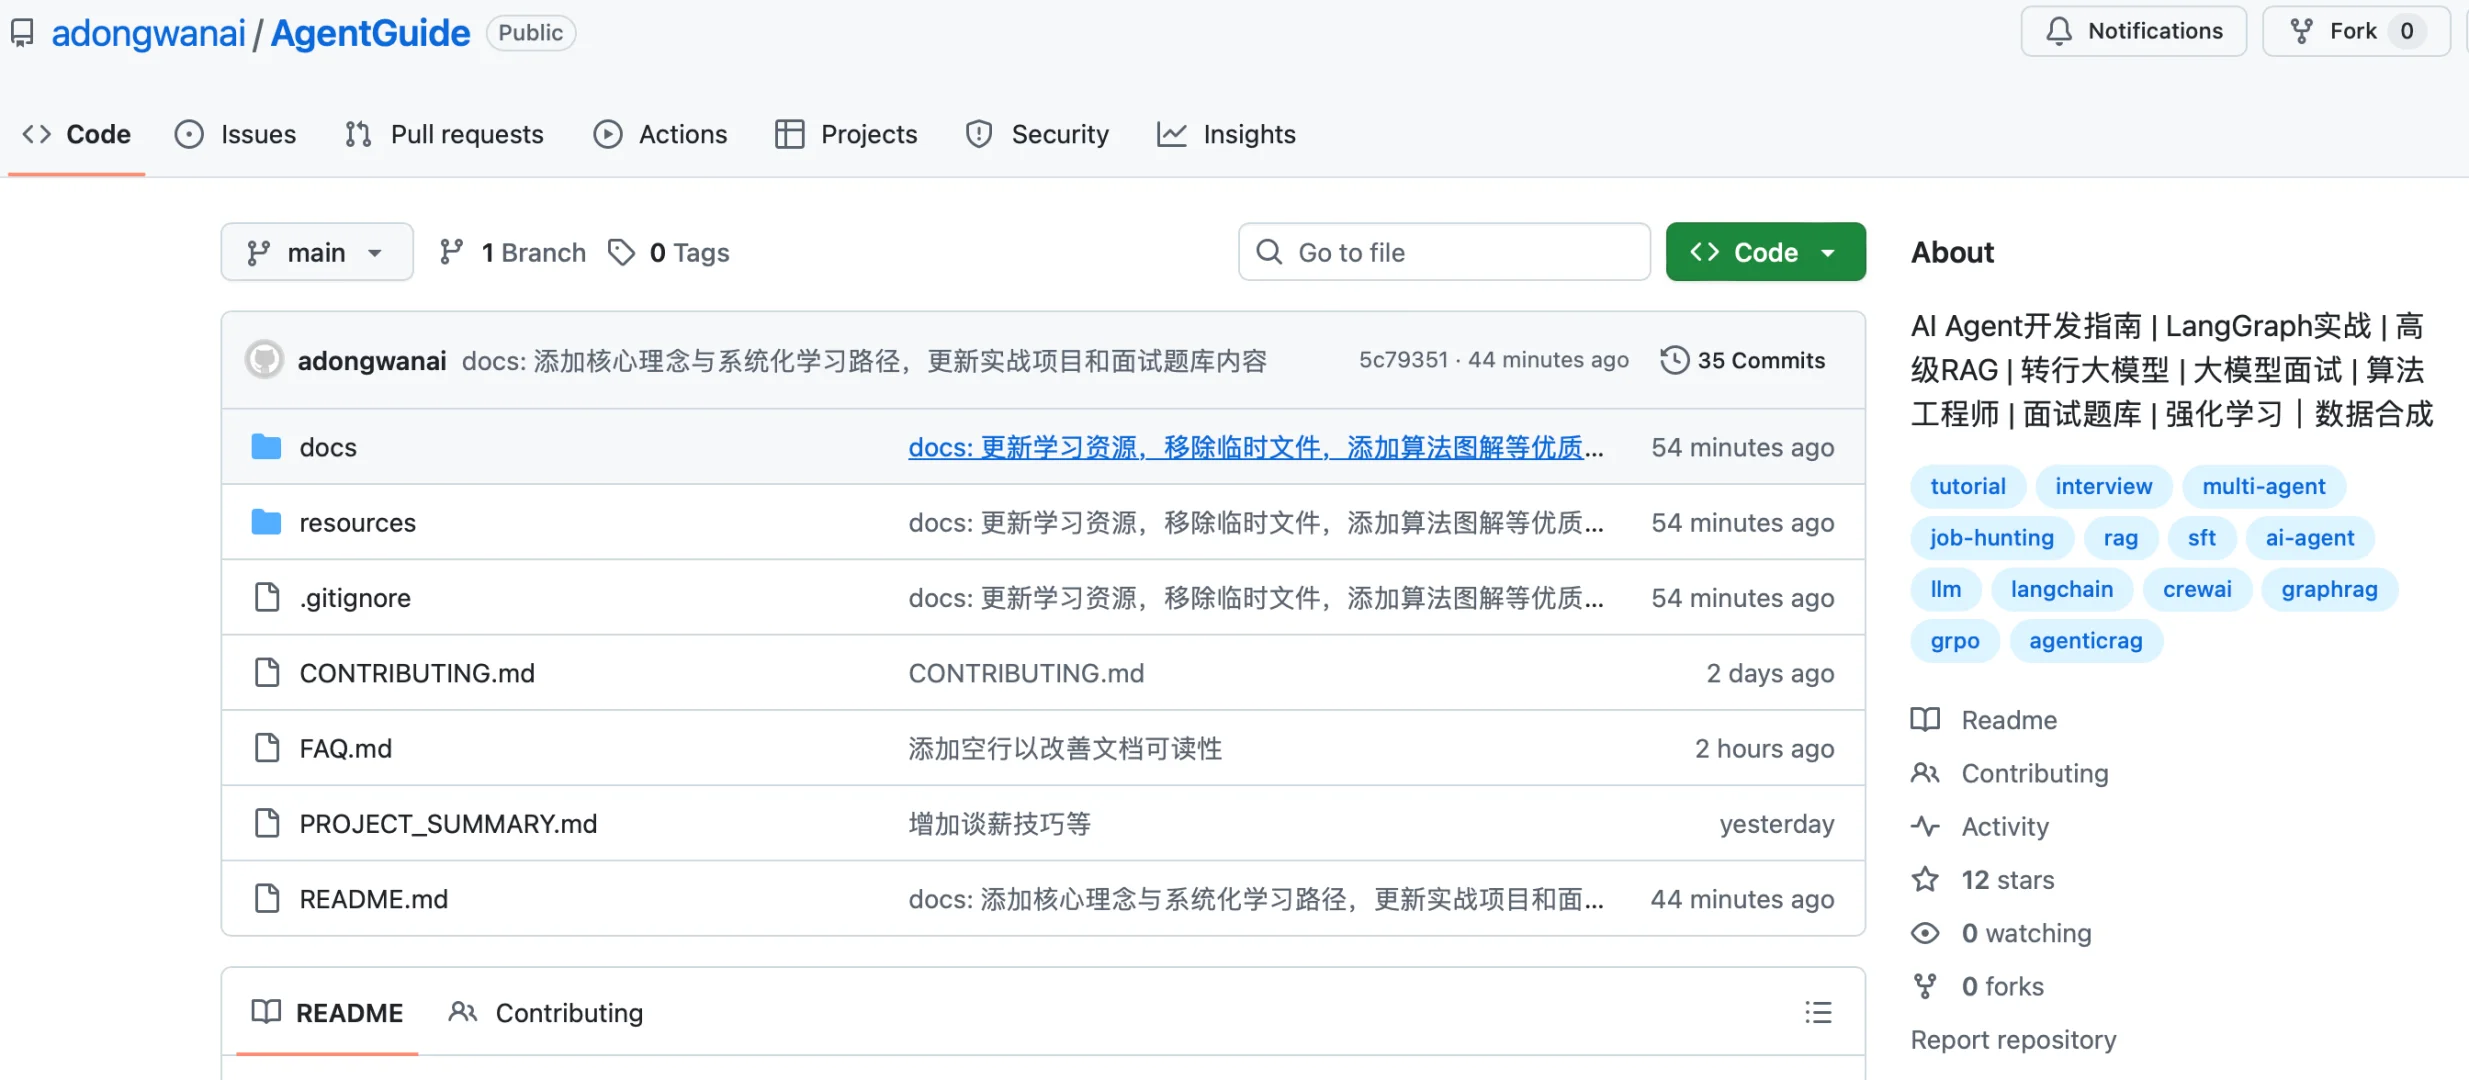The image size is (2469, 1080).
Task: Open the main branch dropdown
Action: point(317,252)
